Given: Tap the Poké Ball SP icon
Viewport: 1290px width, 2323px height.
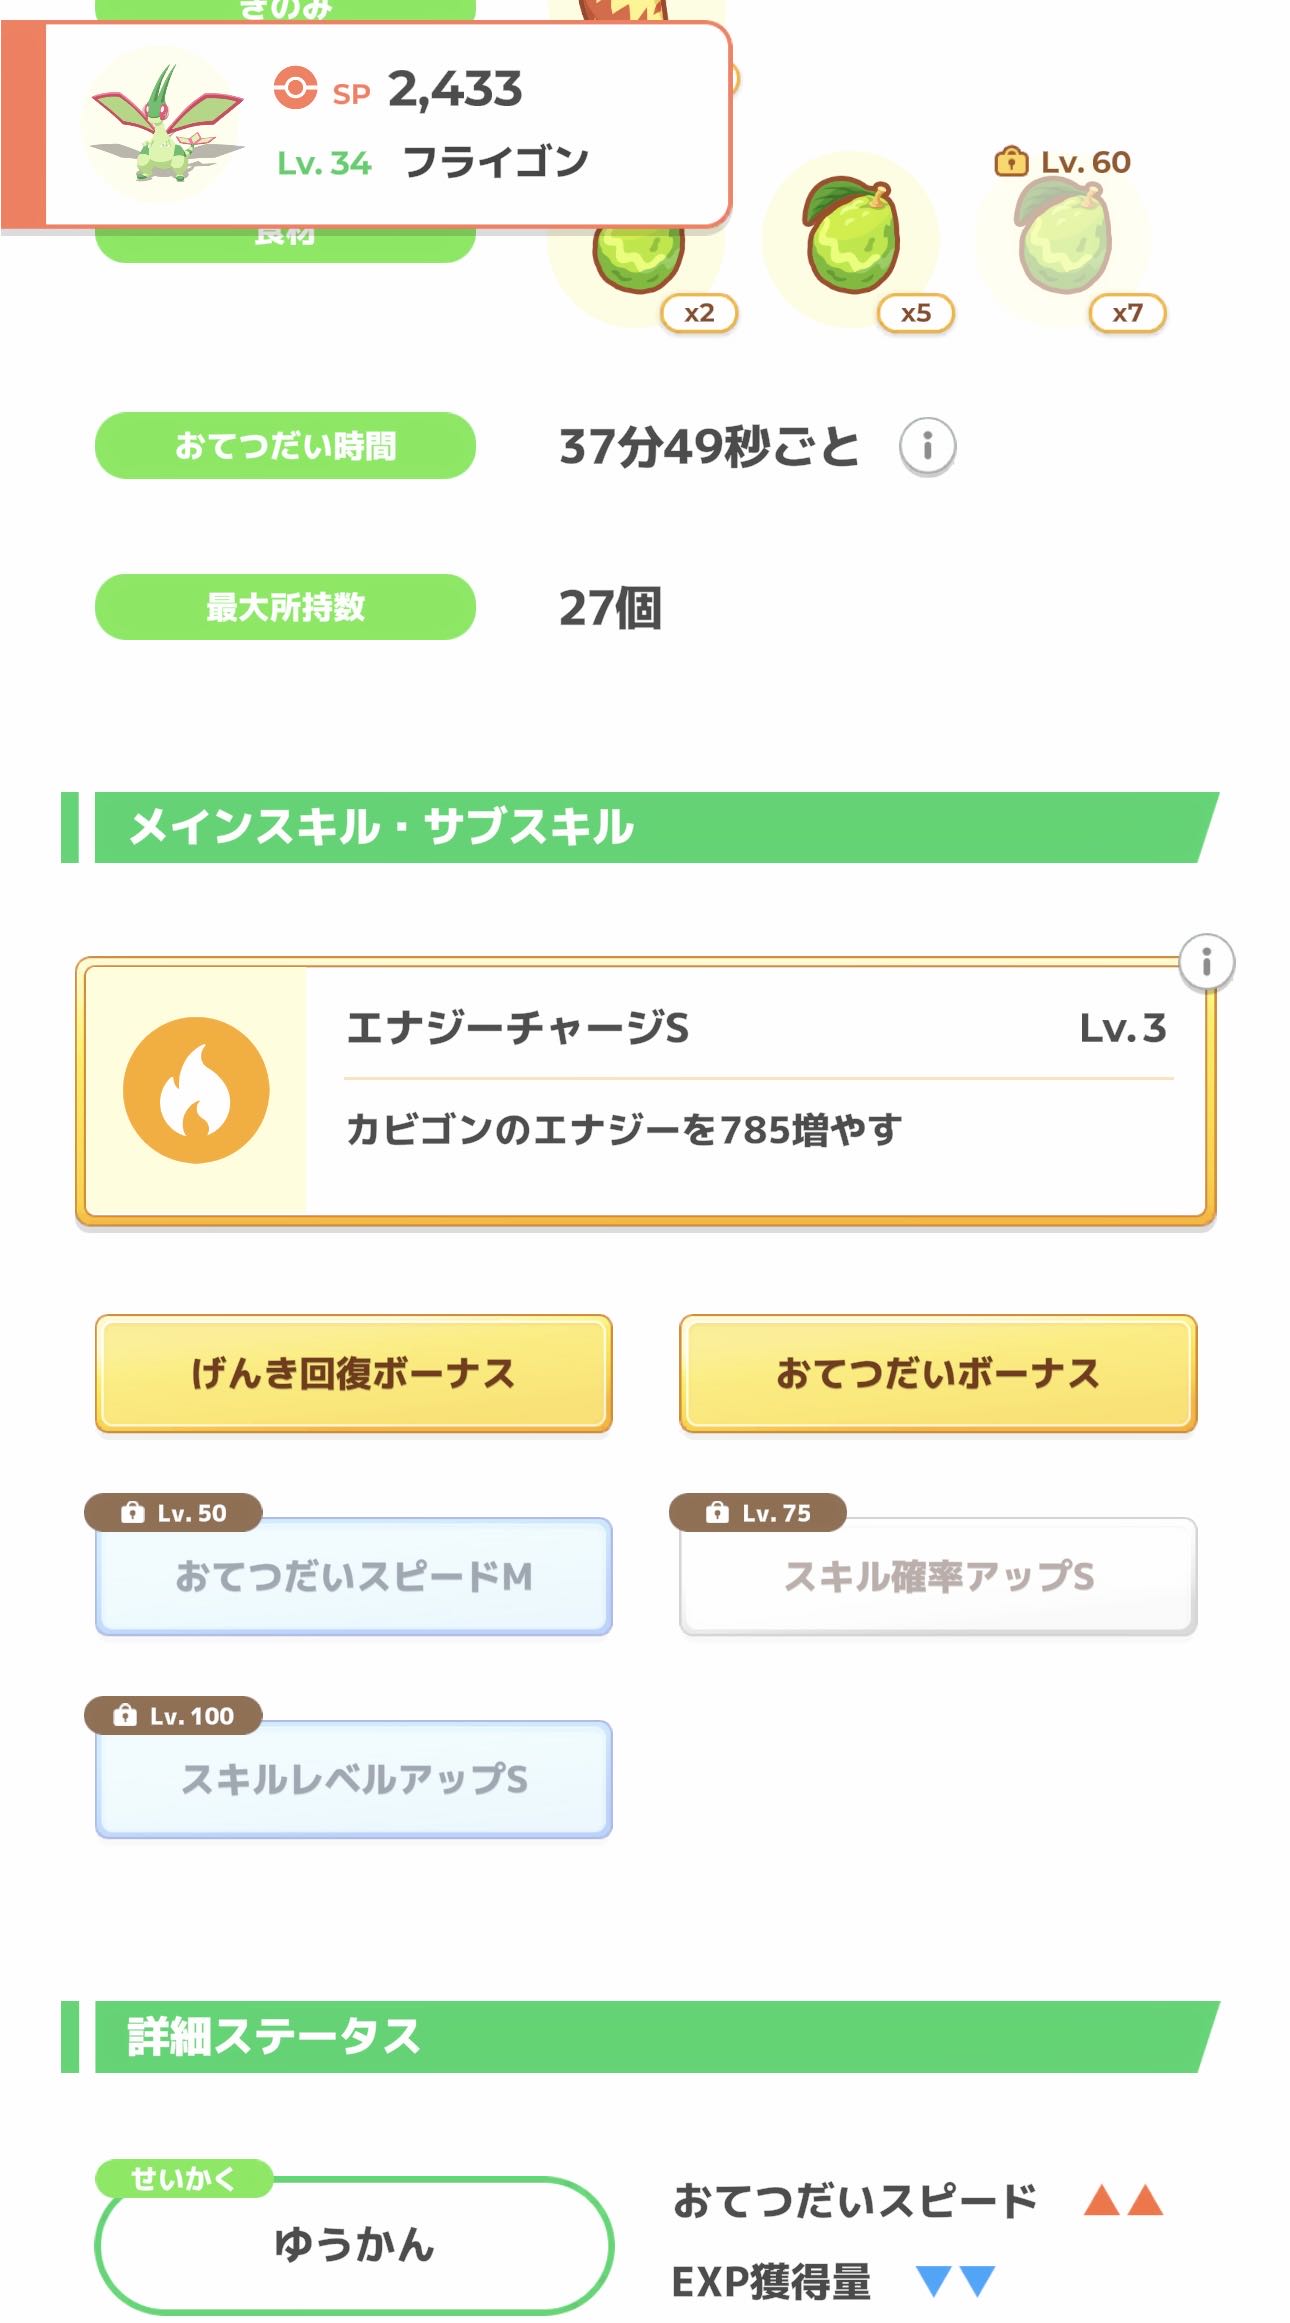Looking at the screenshot, I should coord(295,88).
